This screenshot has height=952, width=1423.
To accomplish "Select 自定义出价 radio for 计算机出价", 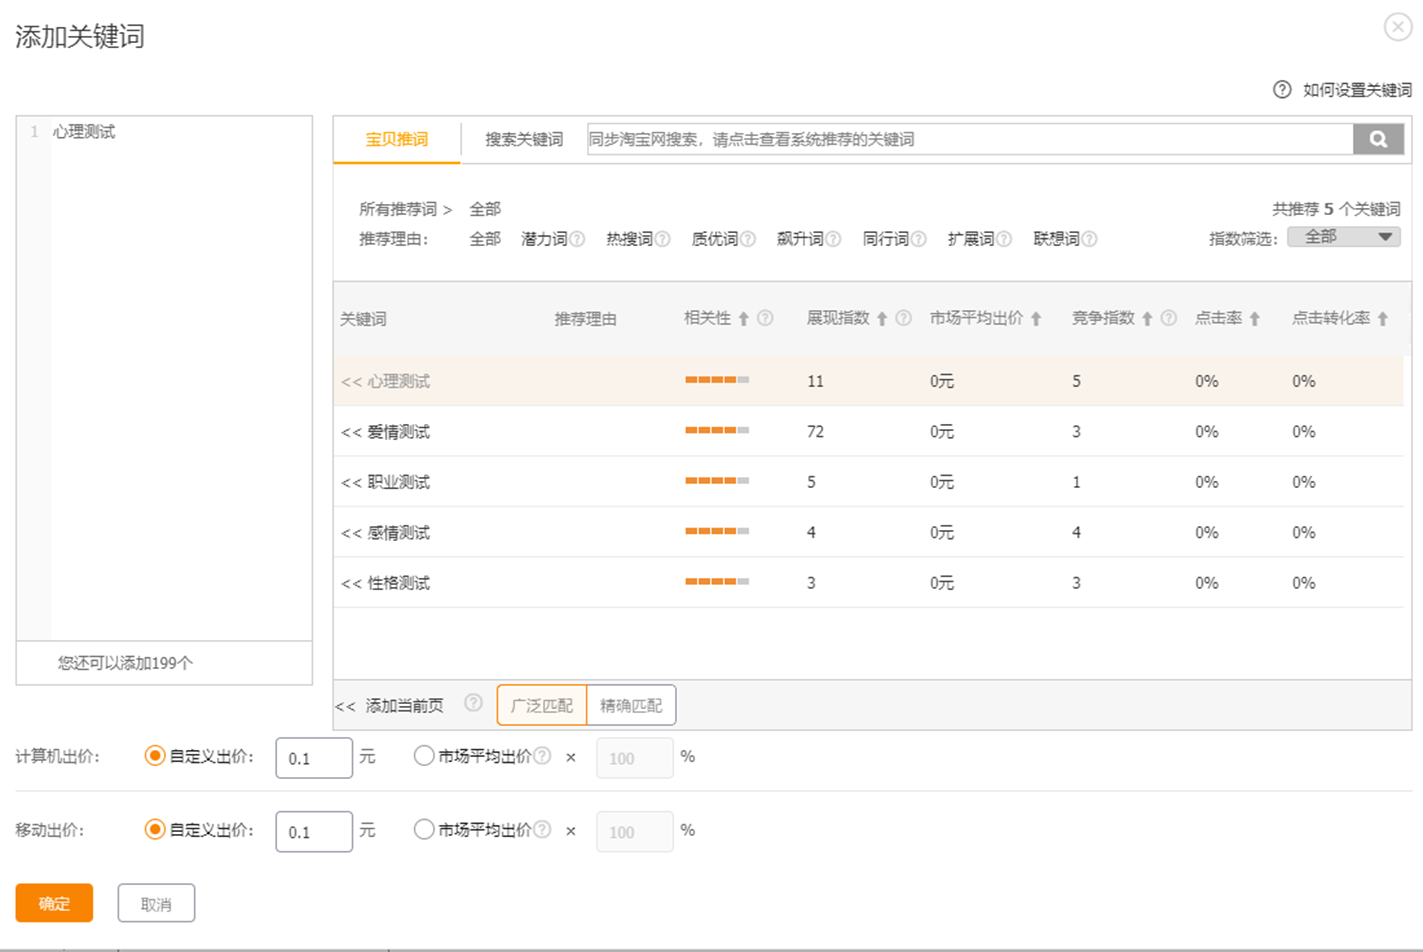I will pos(154,756).
